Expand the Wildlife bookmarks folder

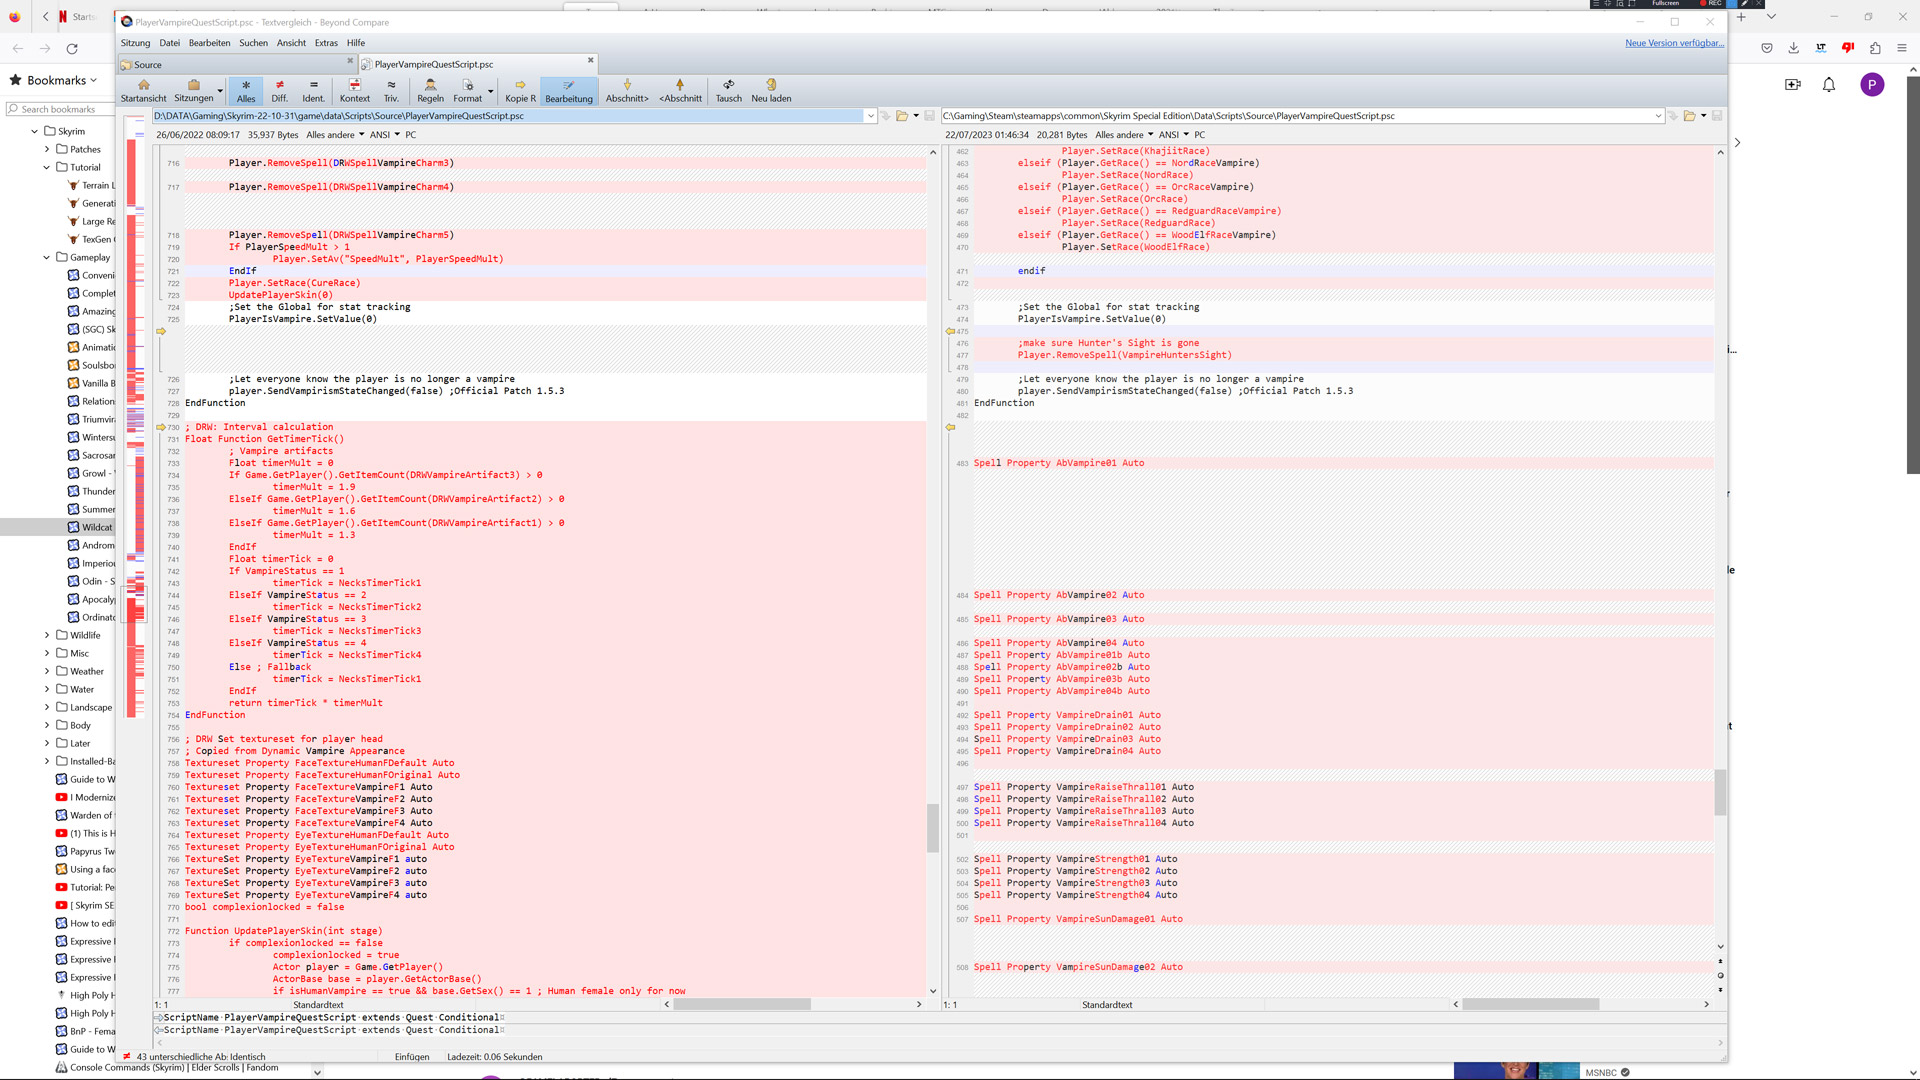(x=47, y=635)
